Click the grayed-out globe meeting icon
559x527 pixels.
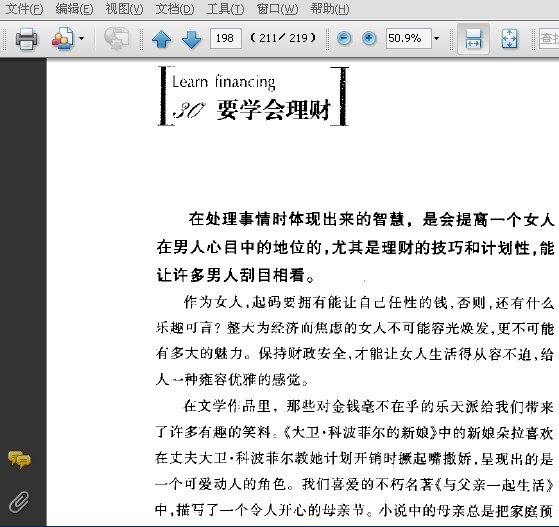(116, 38)
